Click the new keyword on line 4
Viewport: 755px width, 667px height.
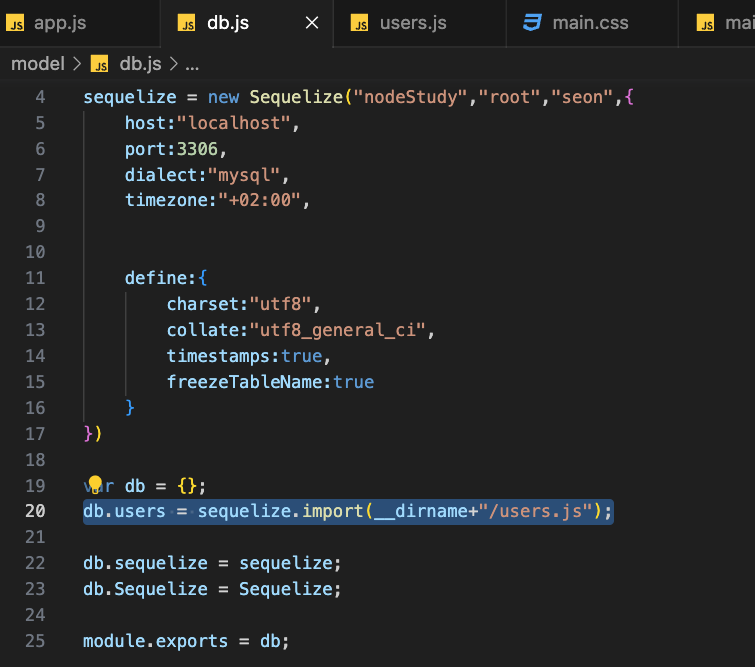[x=223, y=98]
